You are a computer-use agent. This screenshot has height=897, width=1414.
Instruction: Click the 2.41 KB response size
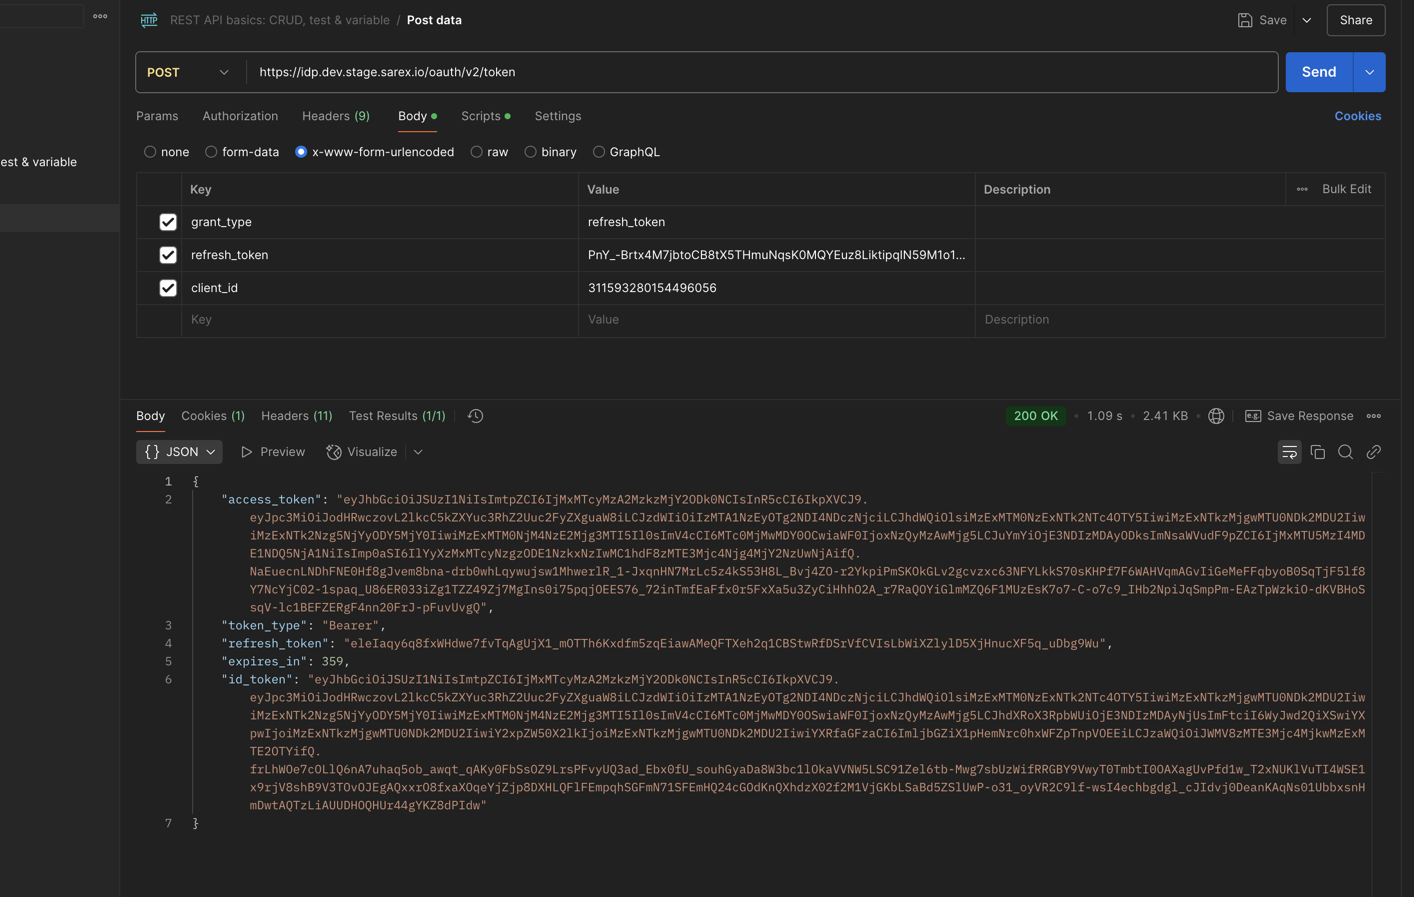[1166, 416]
